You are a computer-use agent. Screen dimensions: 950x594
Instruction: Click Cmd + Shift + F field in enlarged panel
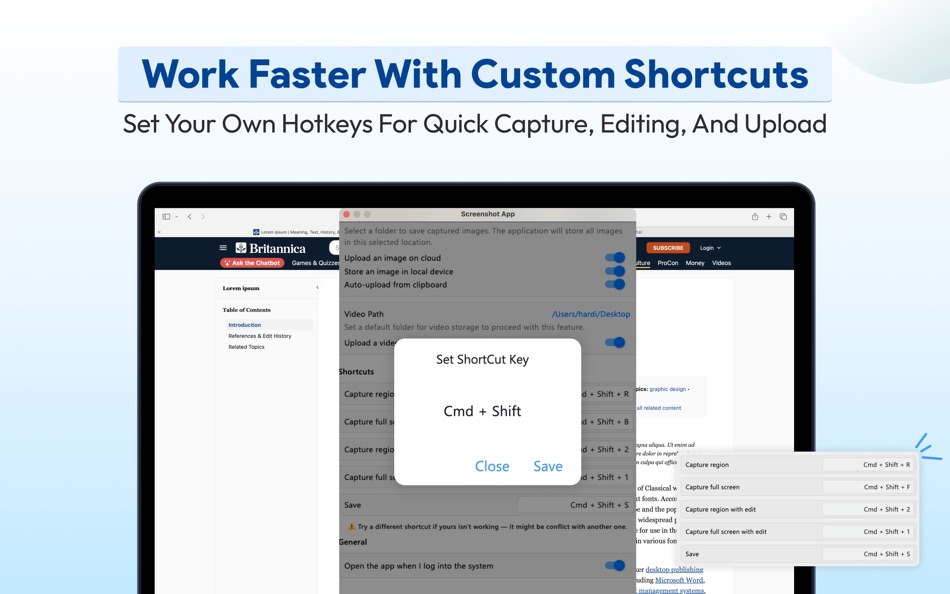click(868, 487)
